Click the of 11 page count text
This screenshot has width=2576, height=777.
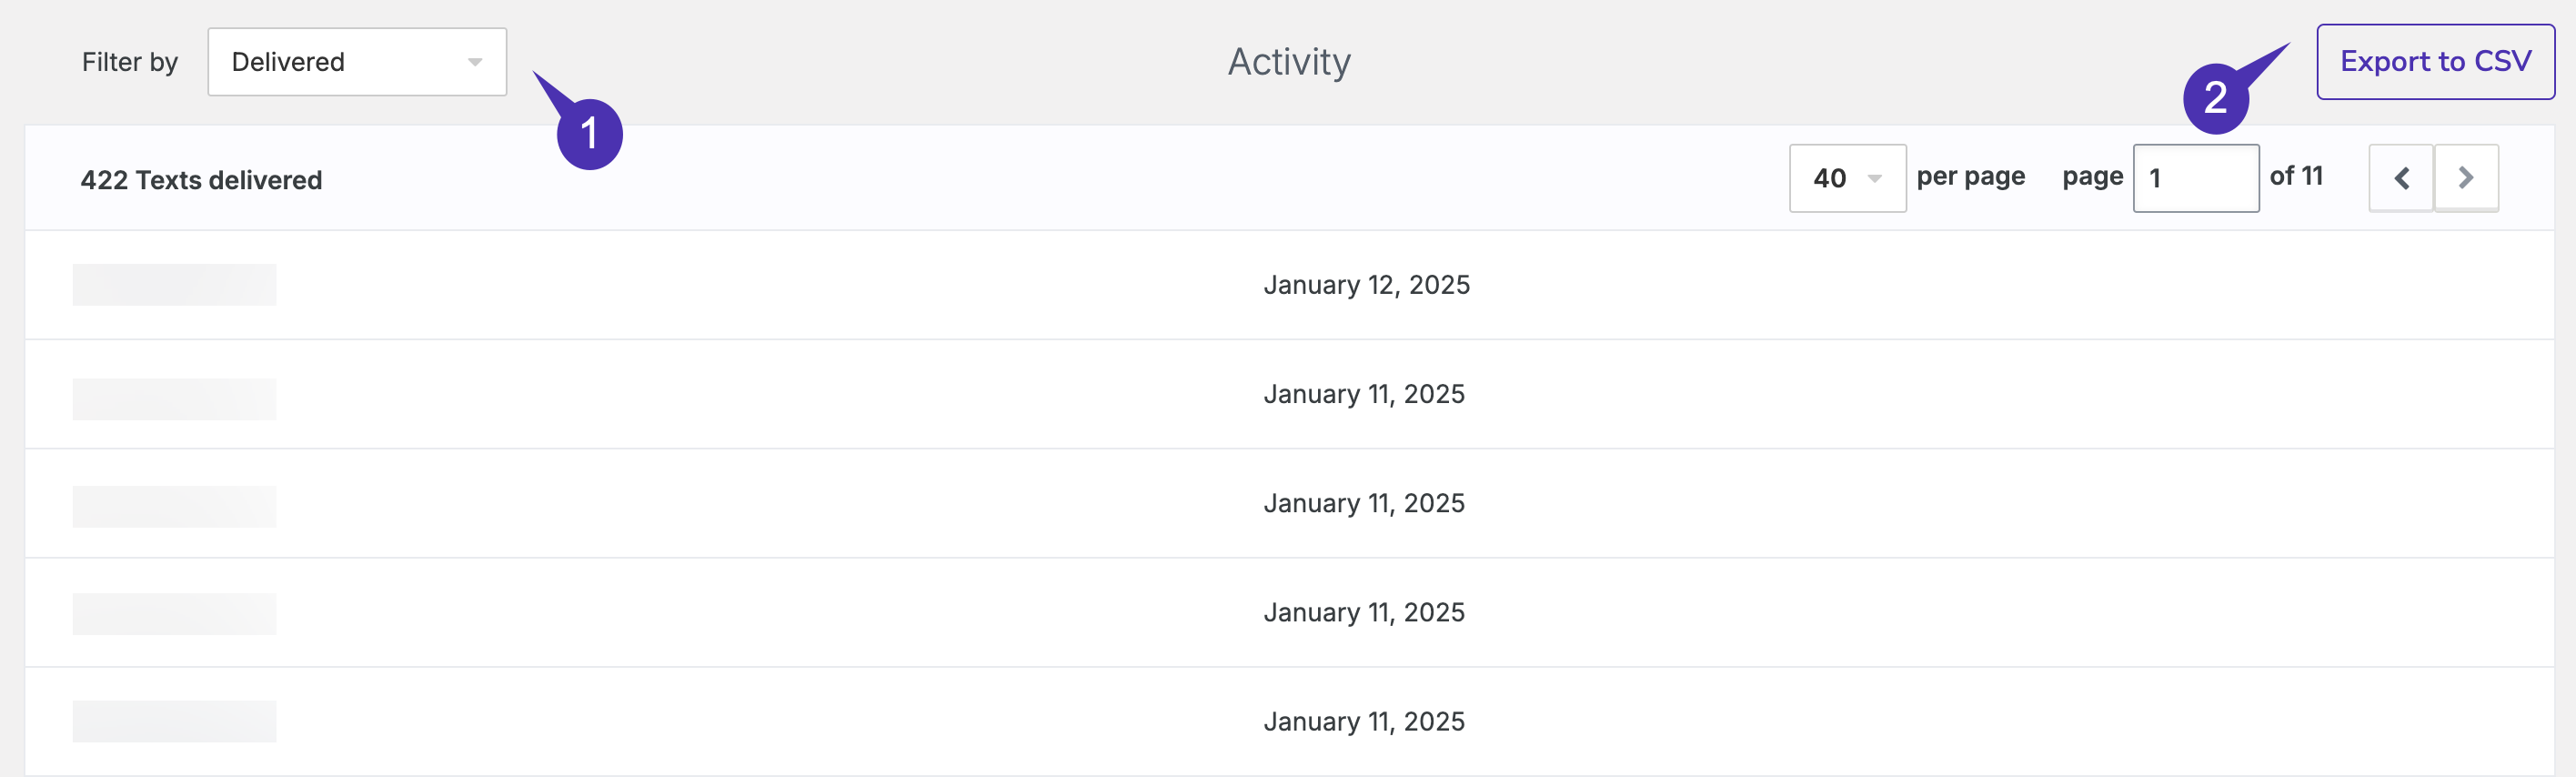(2296, 176)
